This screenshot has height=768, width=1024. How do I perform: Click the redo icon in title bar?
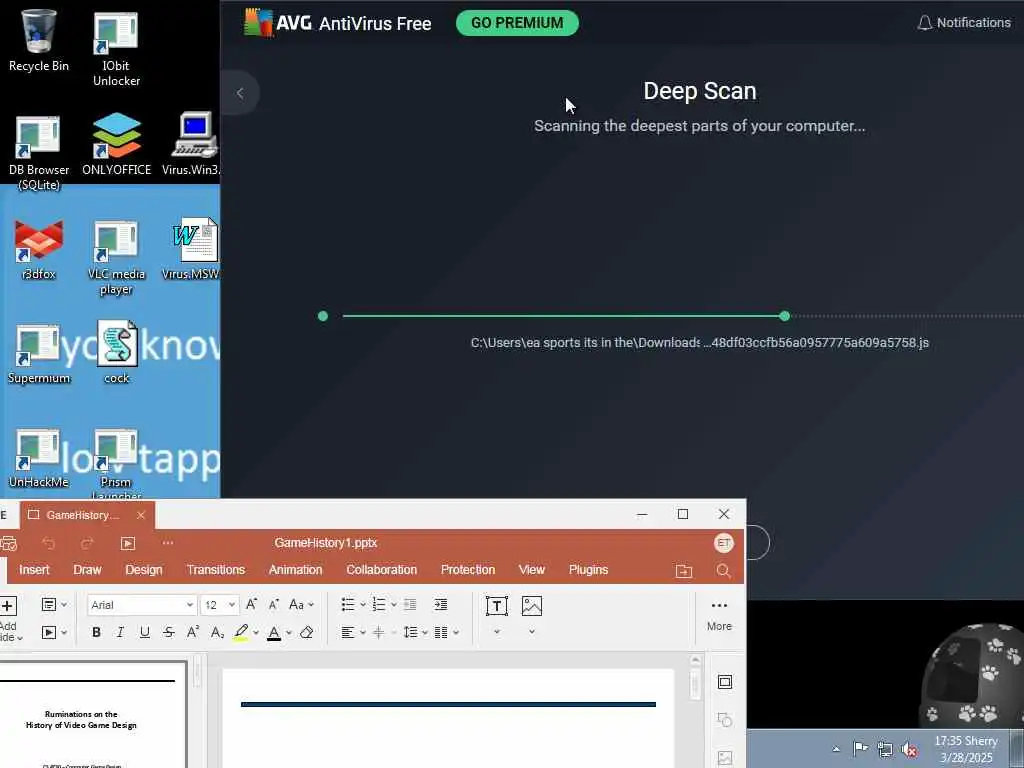tap(87, 543)
